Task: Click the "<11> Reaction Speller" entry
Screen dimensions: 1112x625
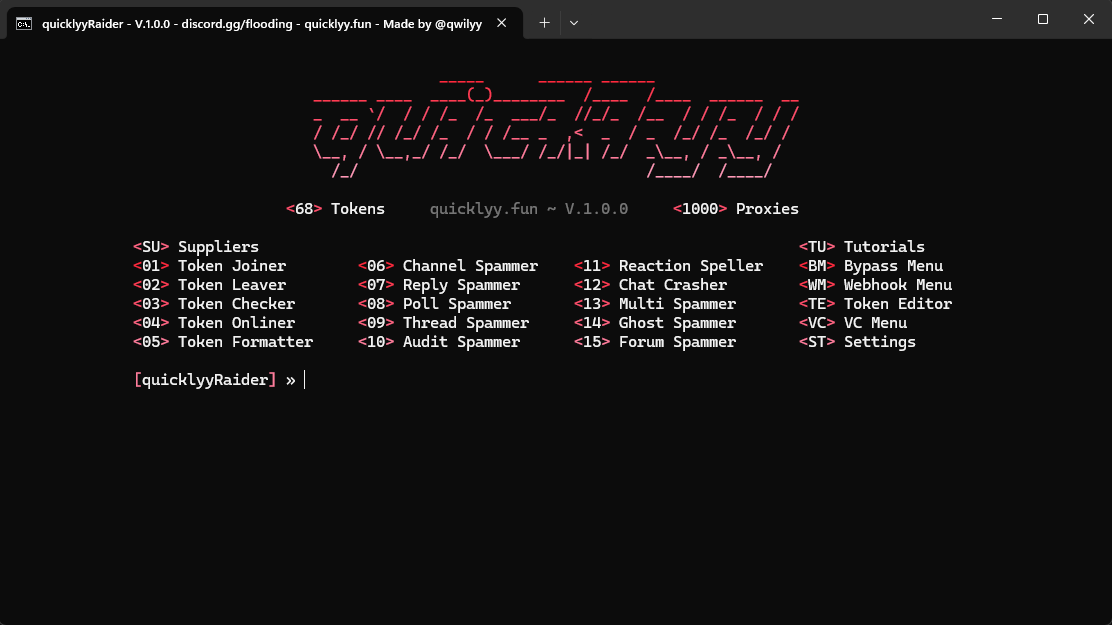Action: coord(668,266)
